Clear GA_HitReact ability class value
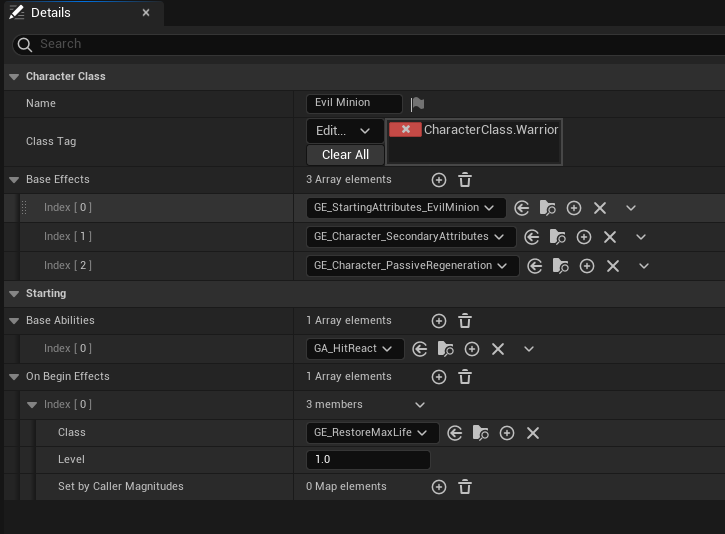725x534 pixels. [498, 349]
